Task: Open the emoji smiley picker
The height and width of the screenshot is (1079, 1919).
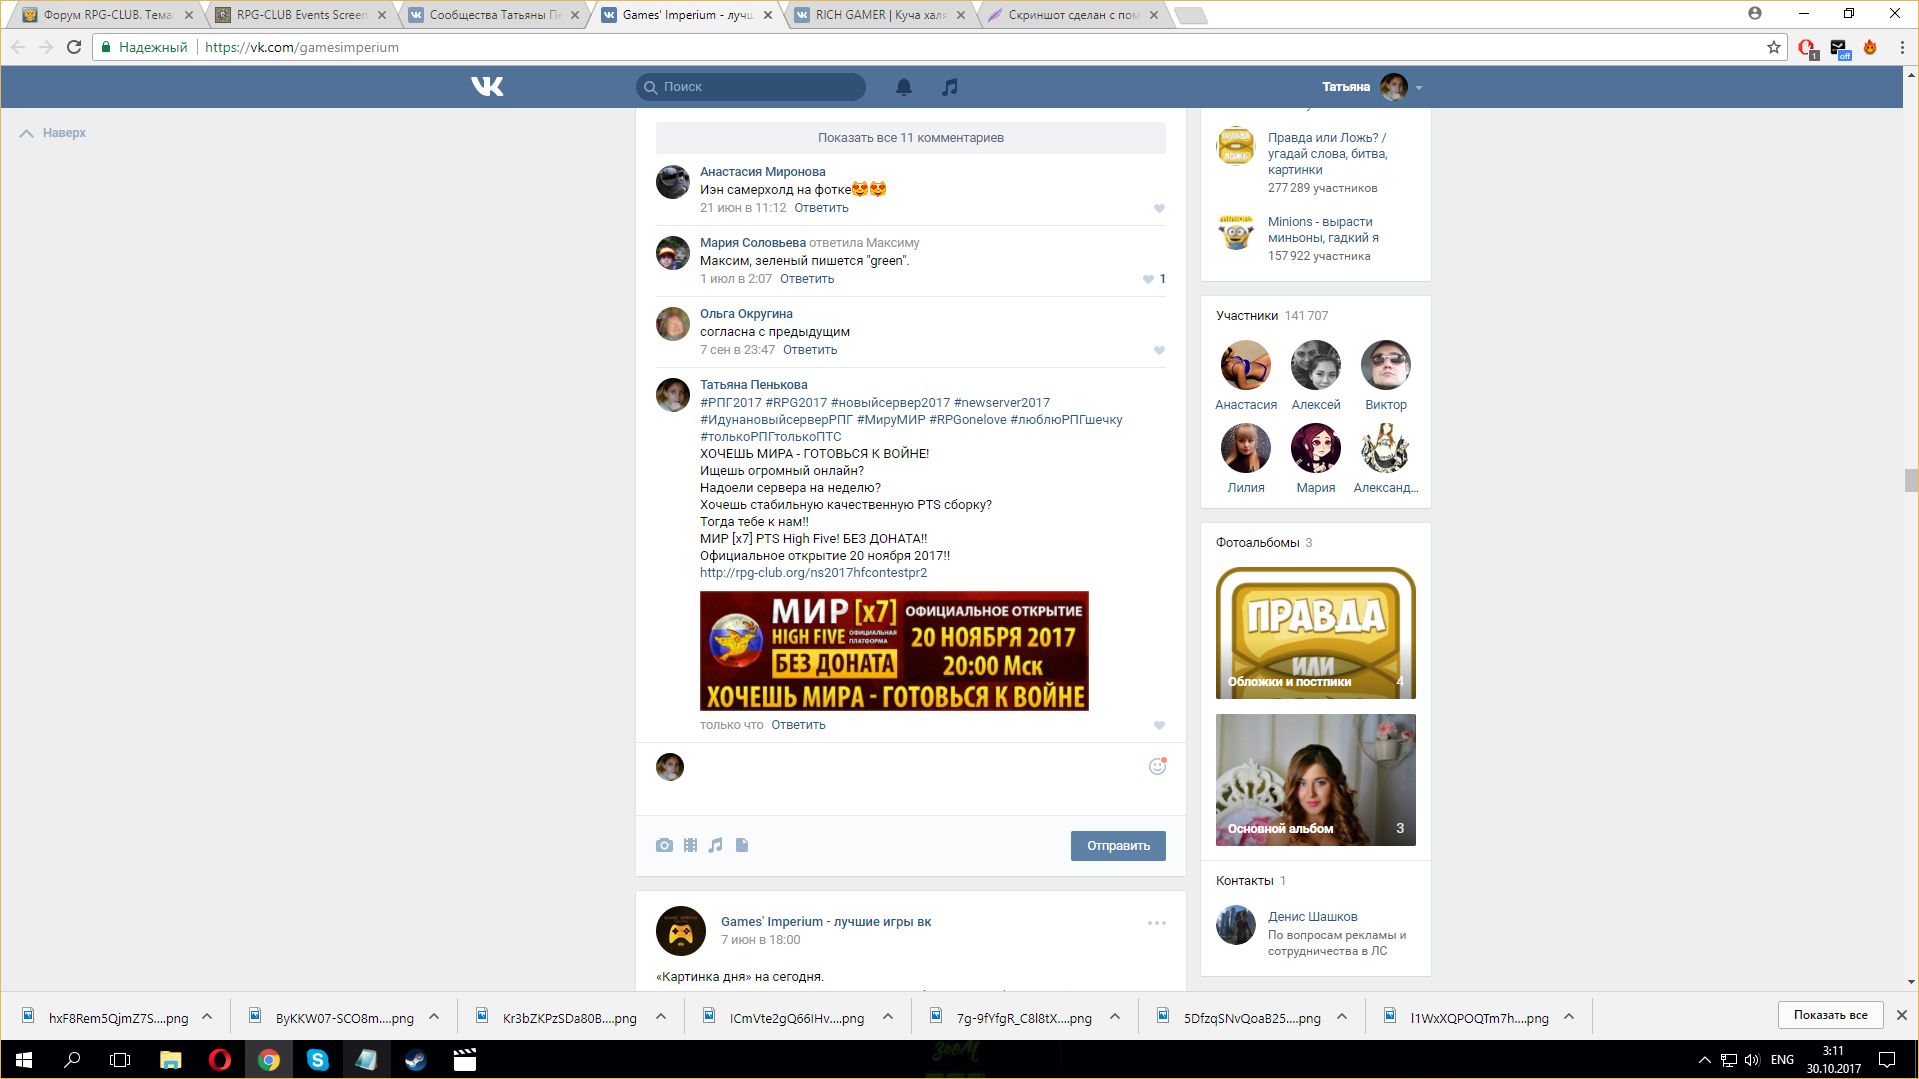Action: click(x=1157, y=766)
